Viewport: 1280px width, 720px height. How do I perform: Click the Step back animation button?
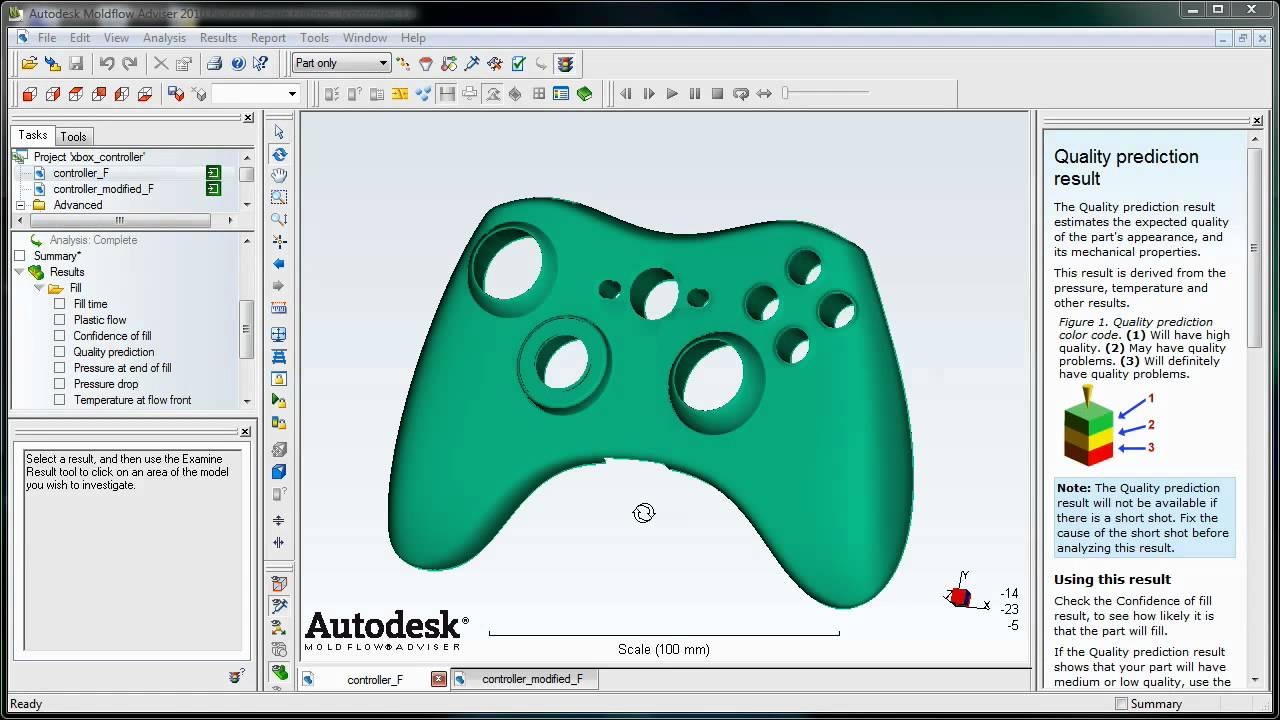tap(626, 94)
